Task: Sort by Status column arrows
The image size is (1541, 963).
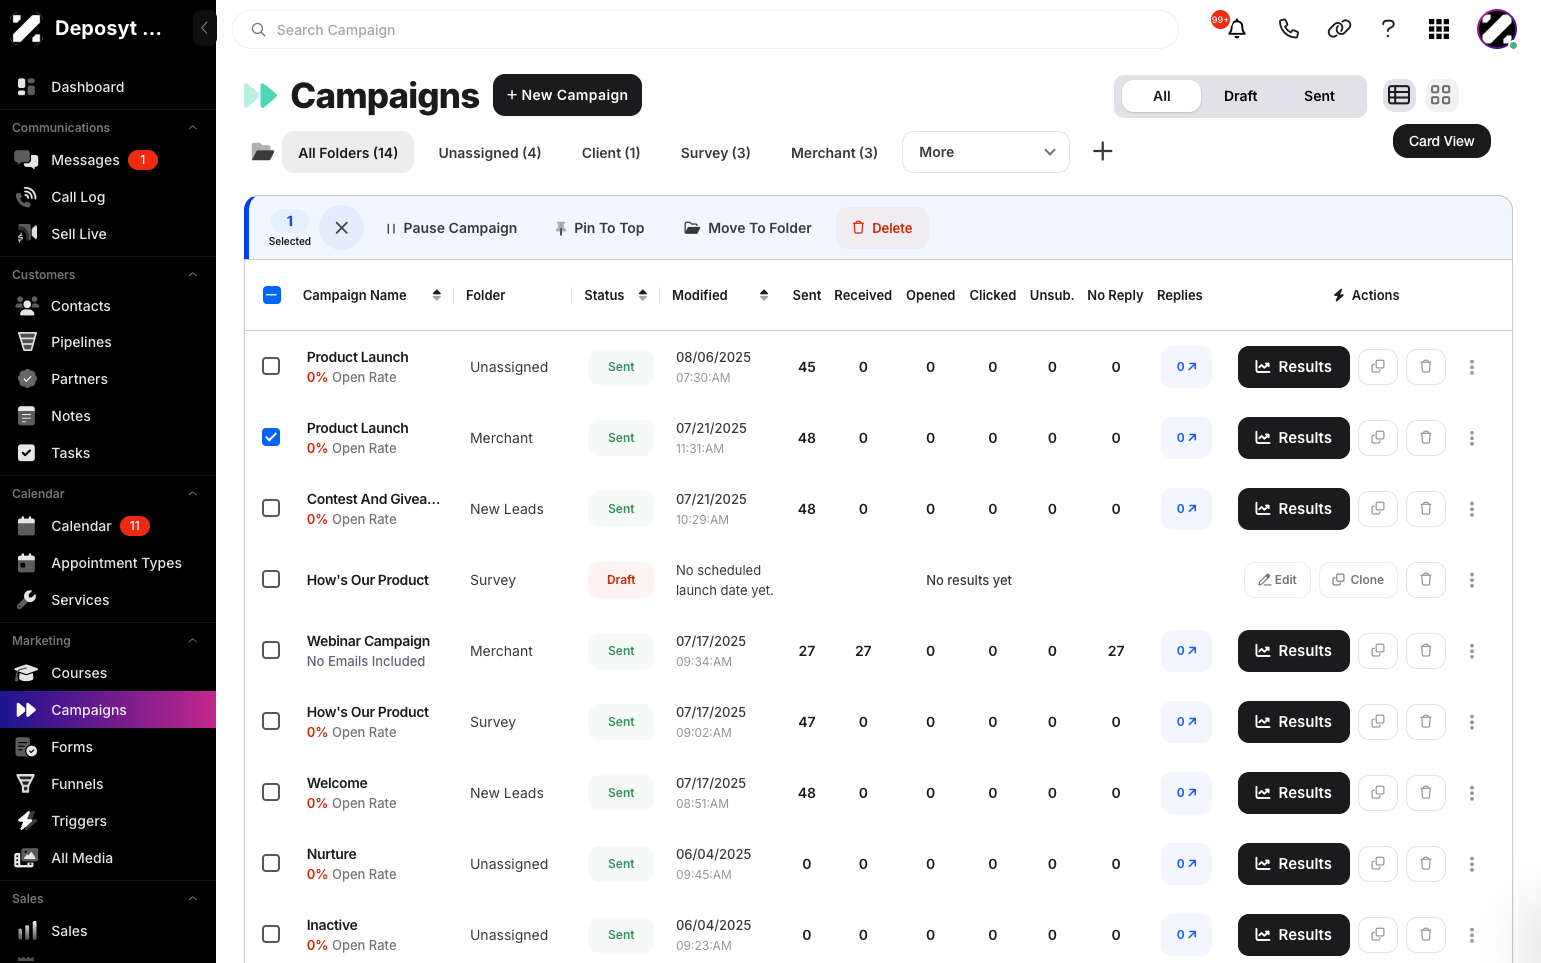Action: tap(643, 295)
